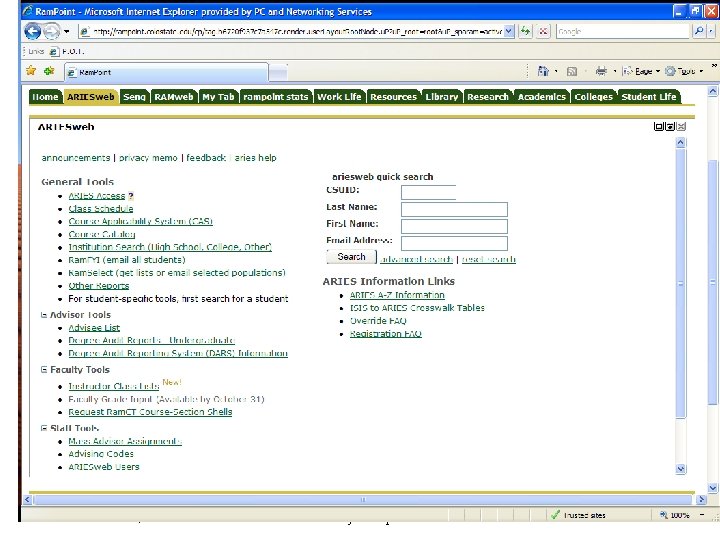Click the announcements link
720x540 pixels.
[x=76, y=158]
